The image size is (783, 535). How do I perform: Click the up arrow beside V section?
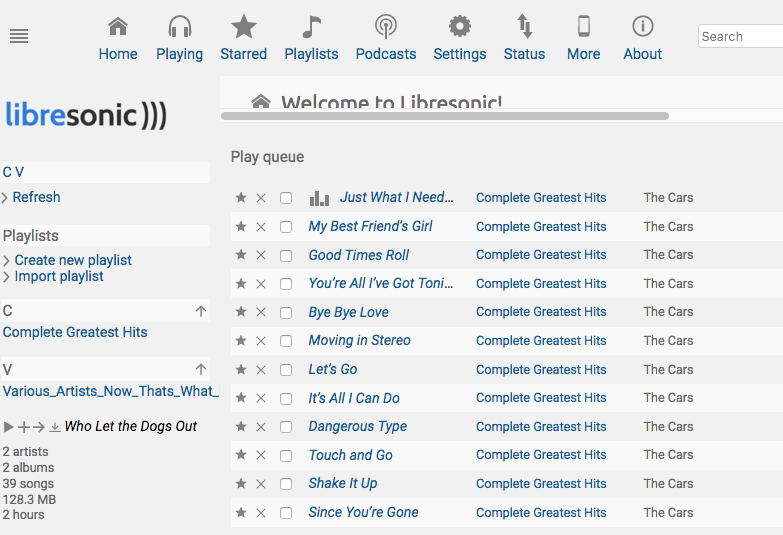201,370
